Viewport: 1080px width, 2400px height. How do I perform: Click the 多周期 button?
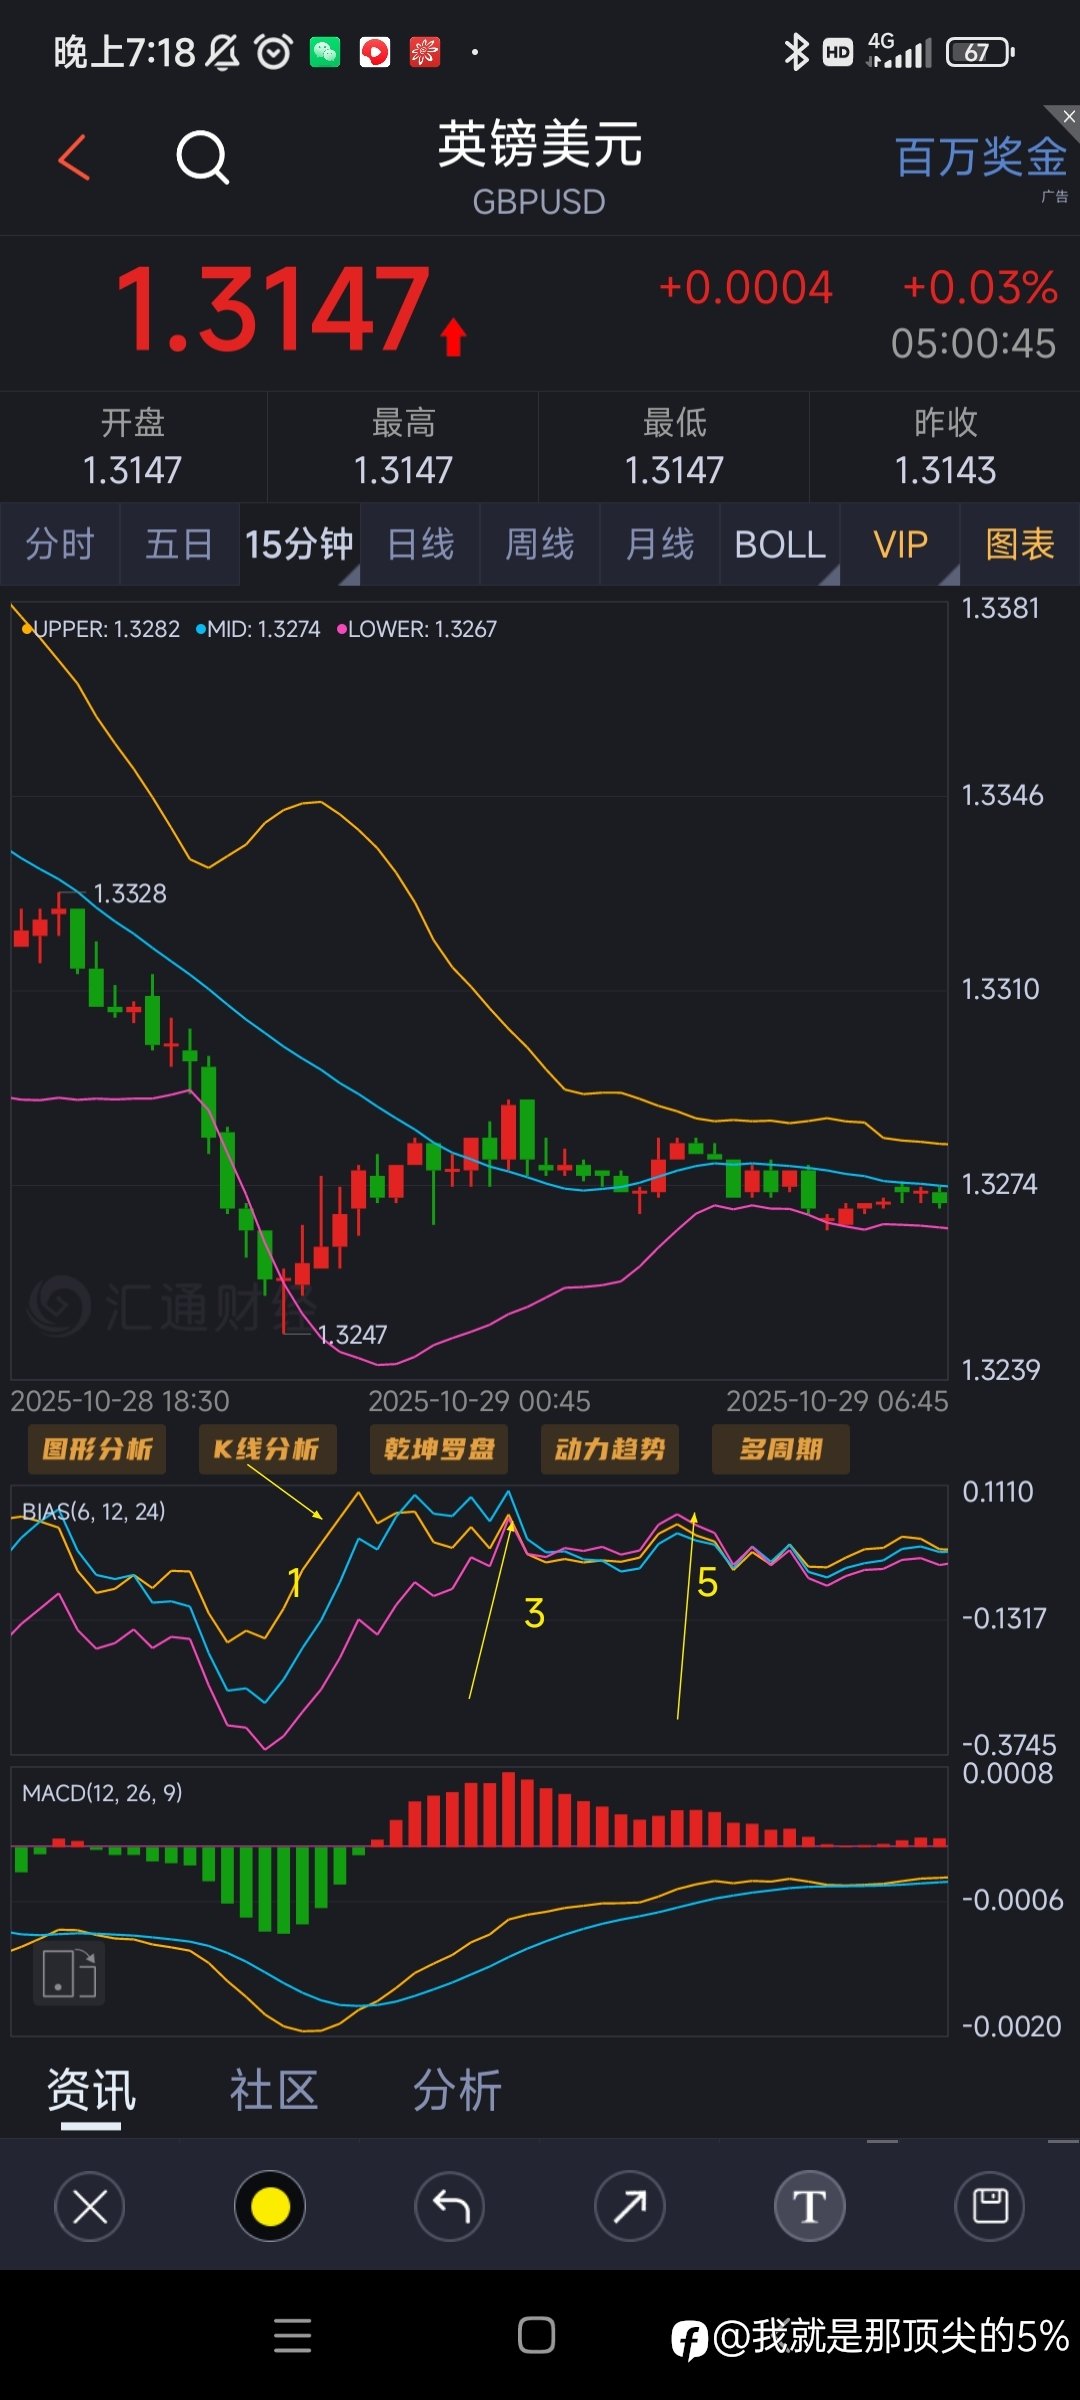[781, 1449]
